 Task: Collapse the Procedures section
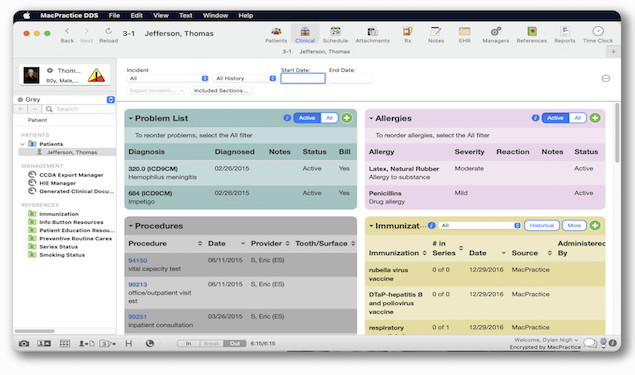click(x=131, y=226)
